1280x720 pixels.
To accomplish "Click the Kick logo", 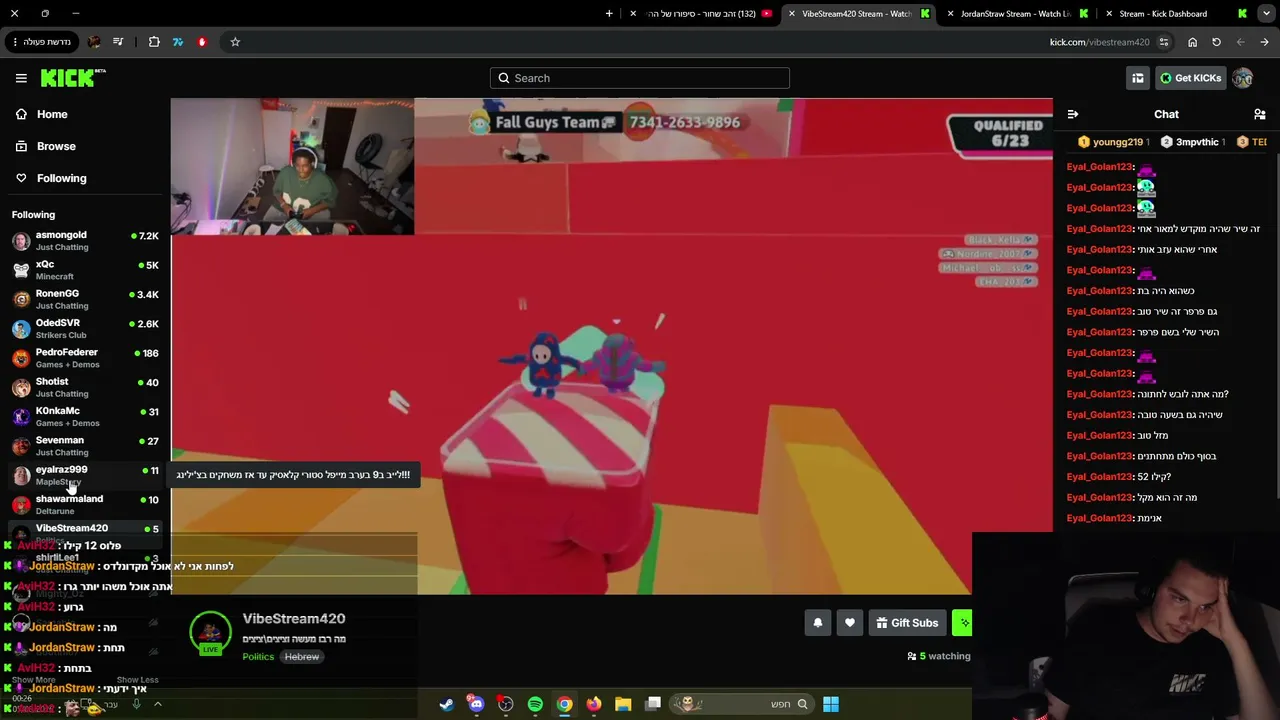I will (x=73, y=78).
